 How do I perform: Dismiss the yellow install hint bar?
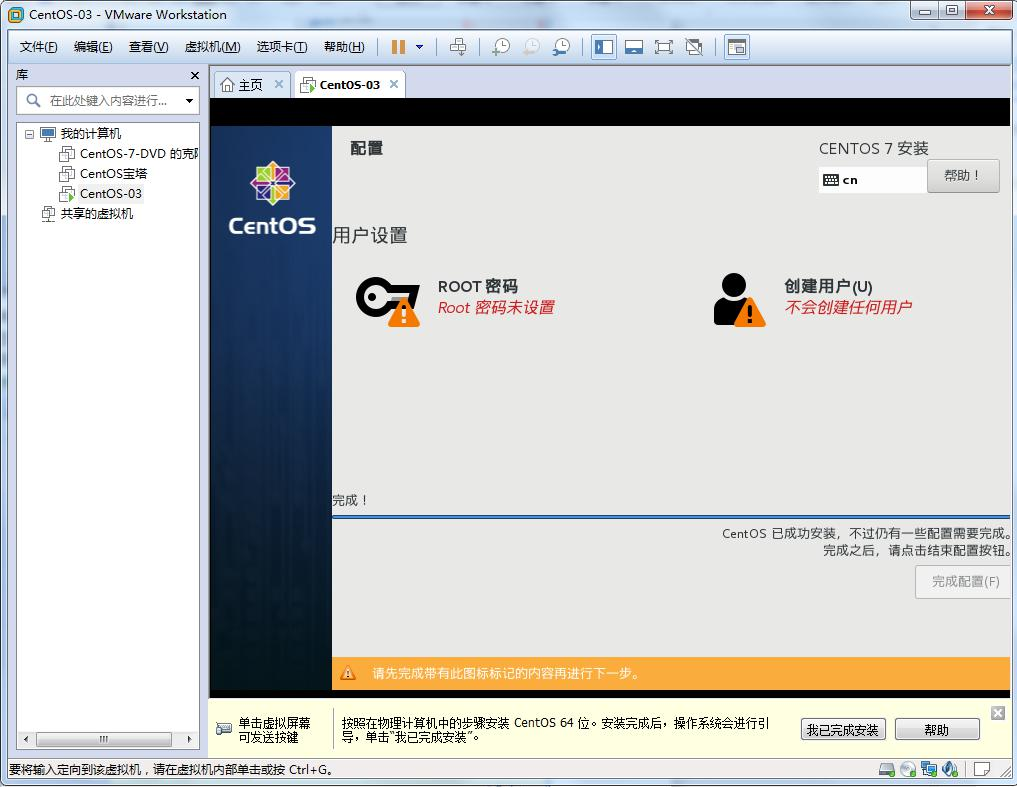[998, 713]
